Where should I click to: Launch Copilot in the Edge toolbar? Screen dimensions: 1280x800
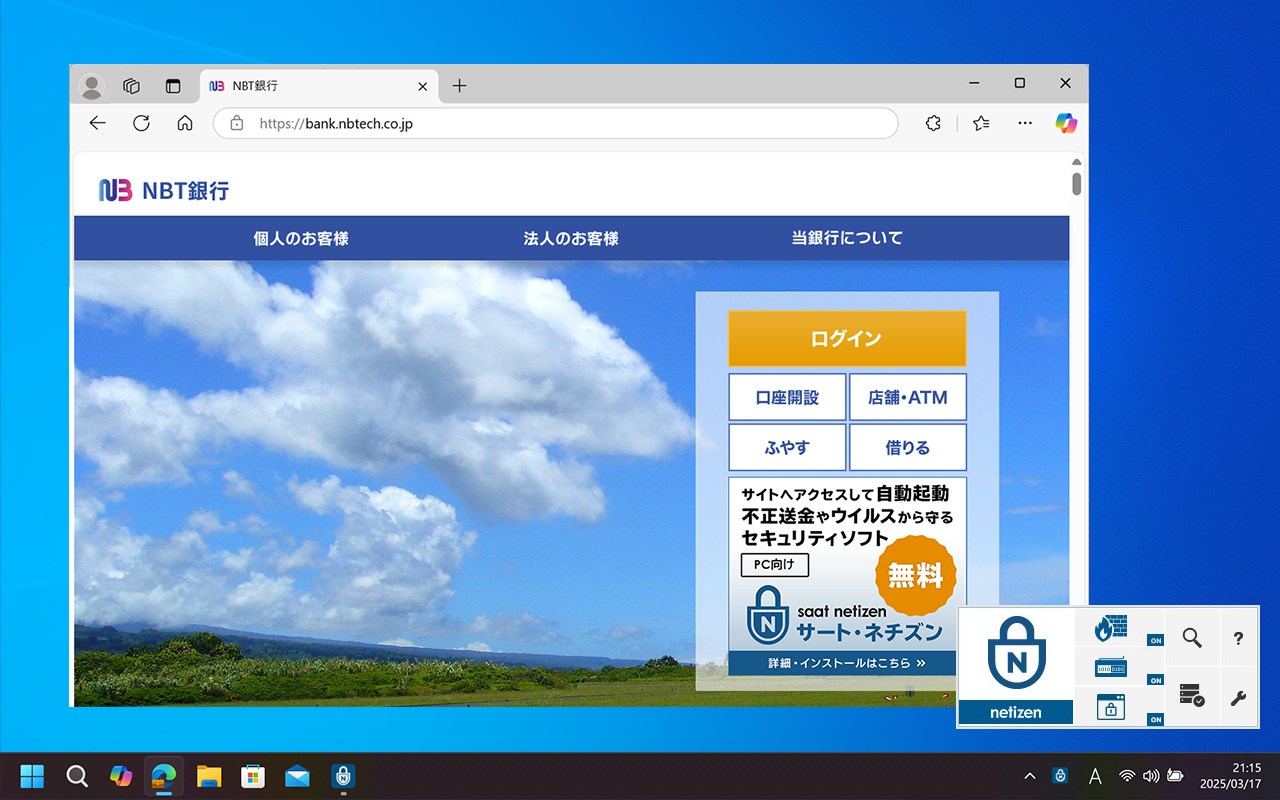coord(1066,123)
